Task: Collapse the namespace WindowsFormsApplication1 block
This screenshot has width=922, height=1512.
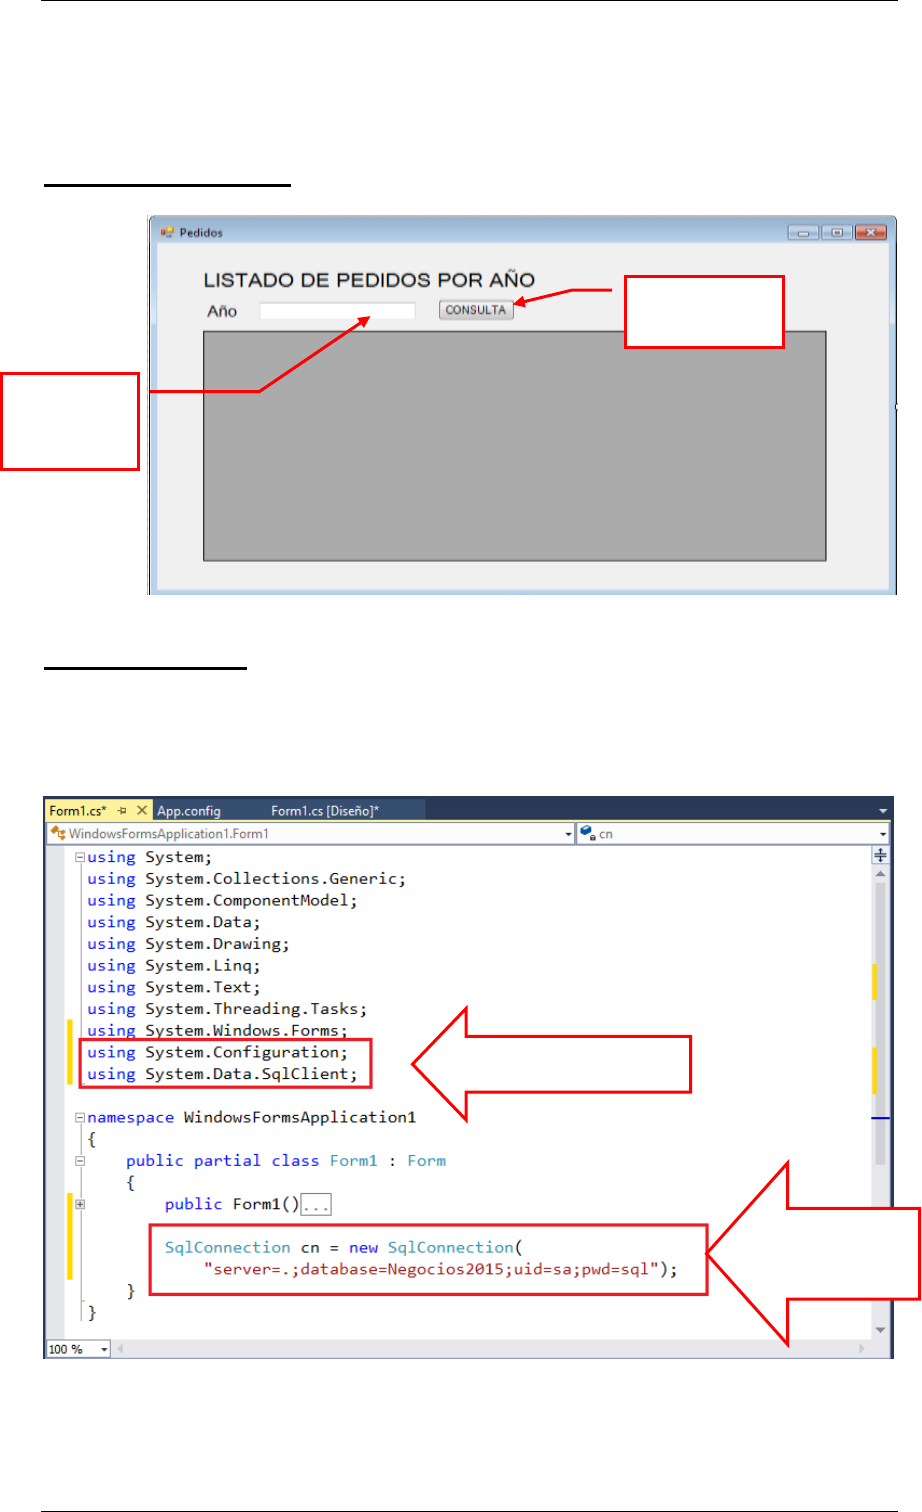Action: tap(80, 1117)
